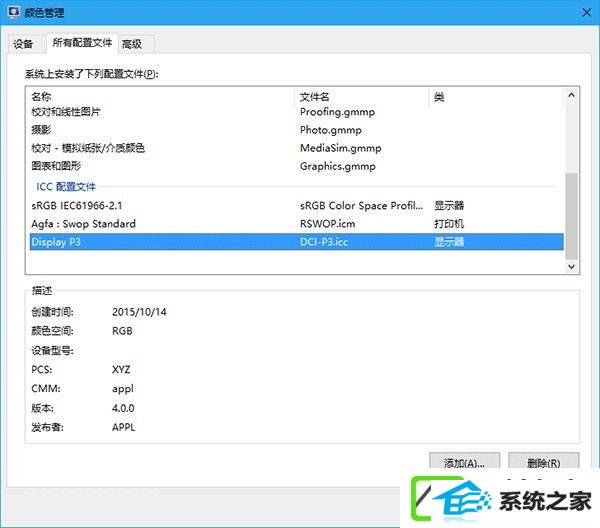Click file name Graphics.gmmp
Viewport: 600px width, 528px height.
(338, 166)
